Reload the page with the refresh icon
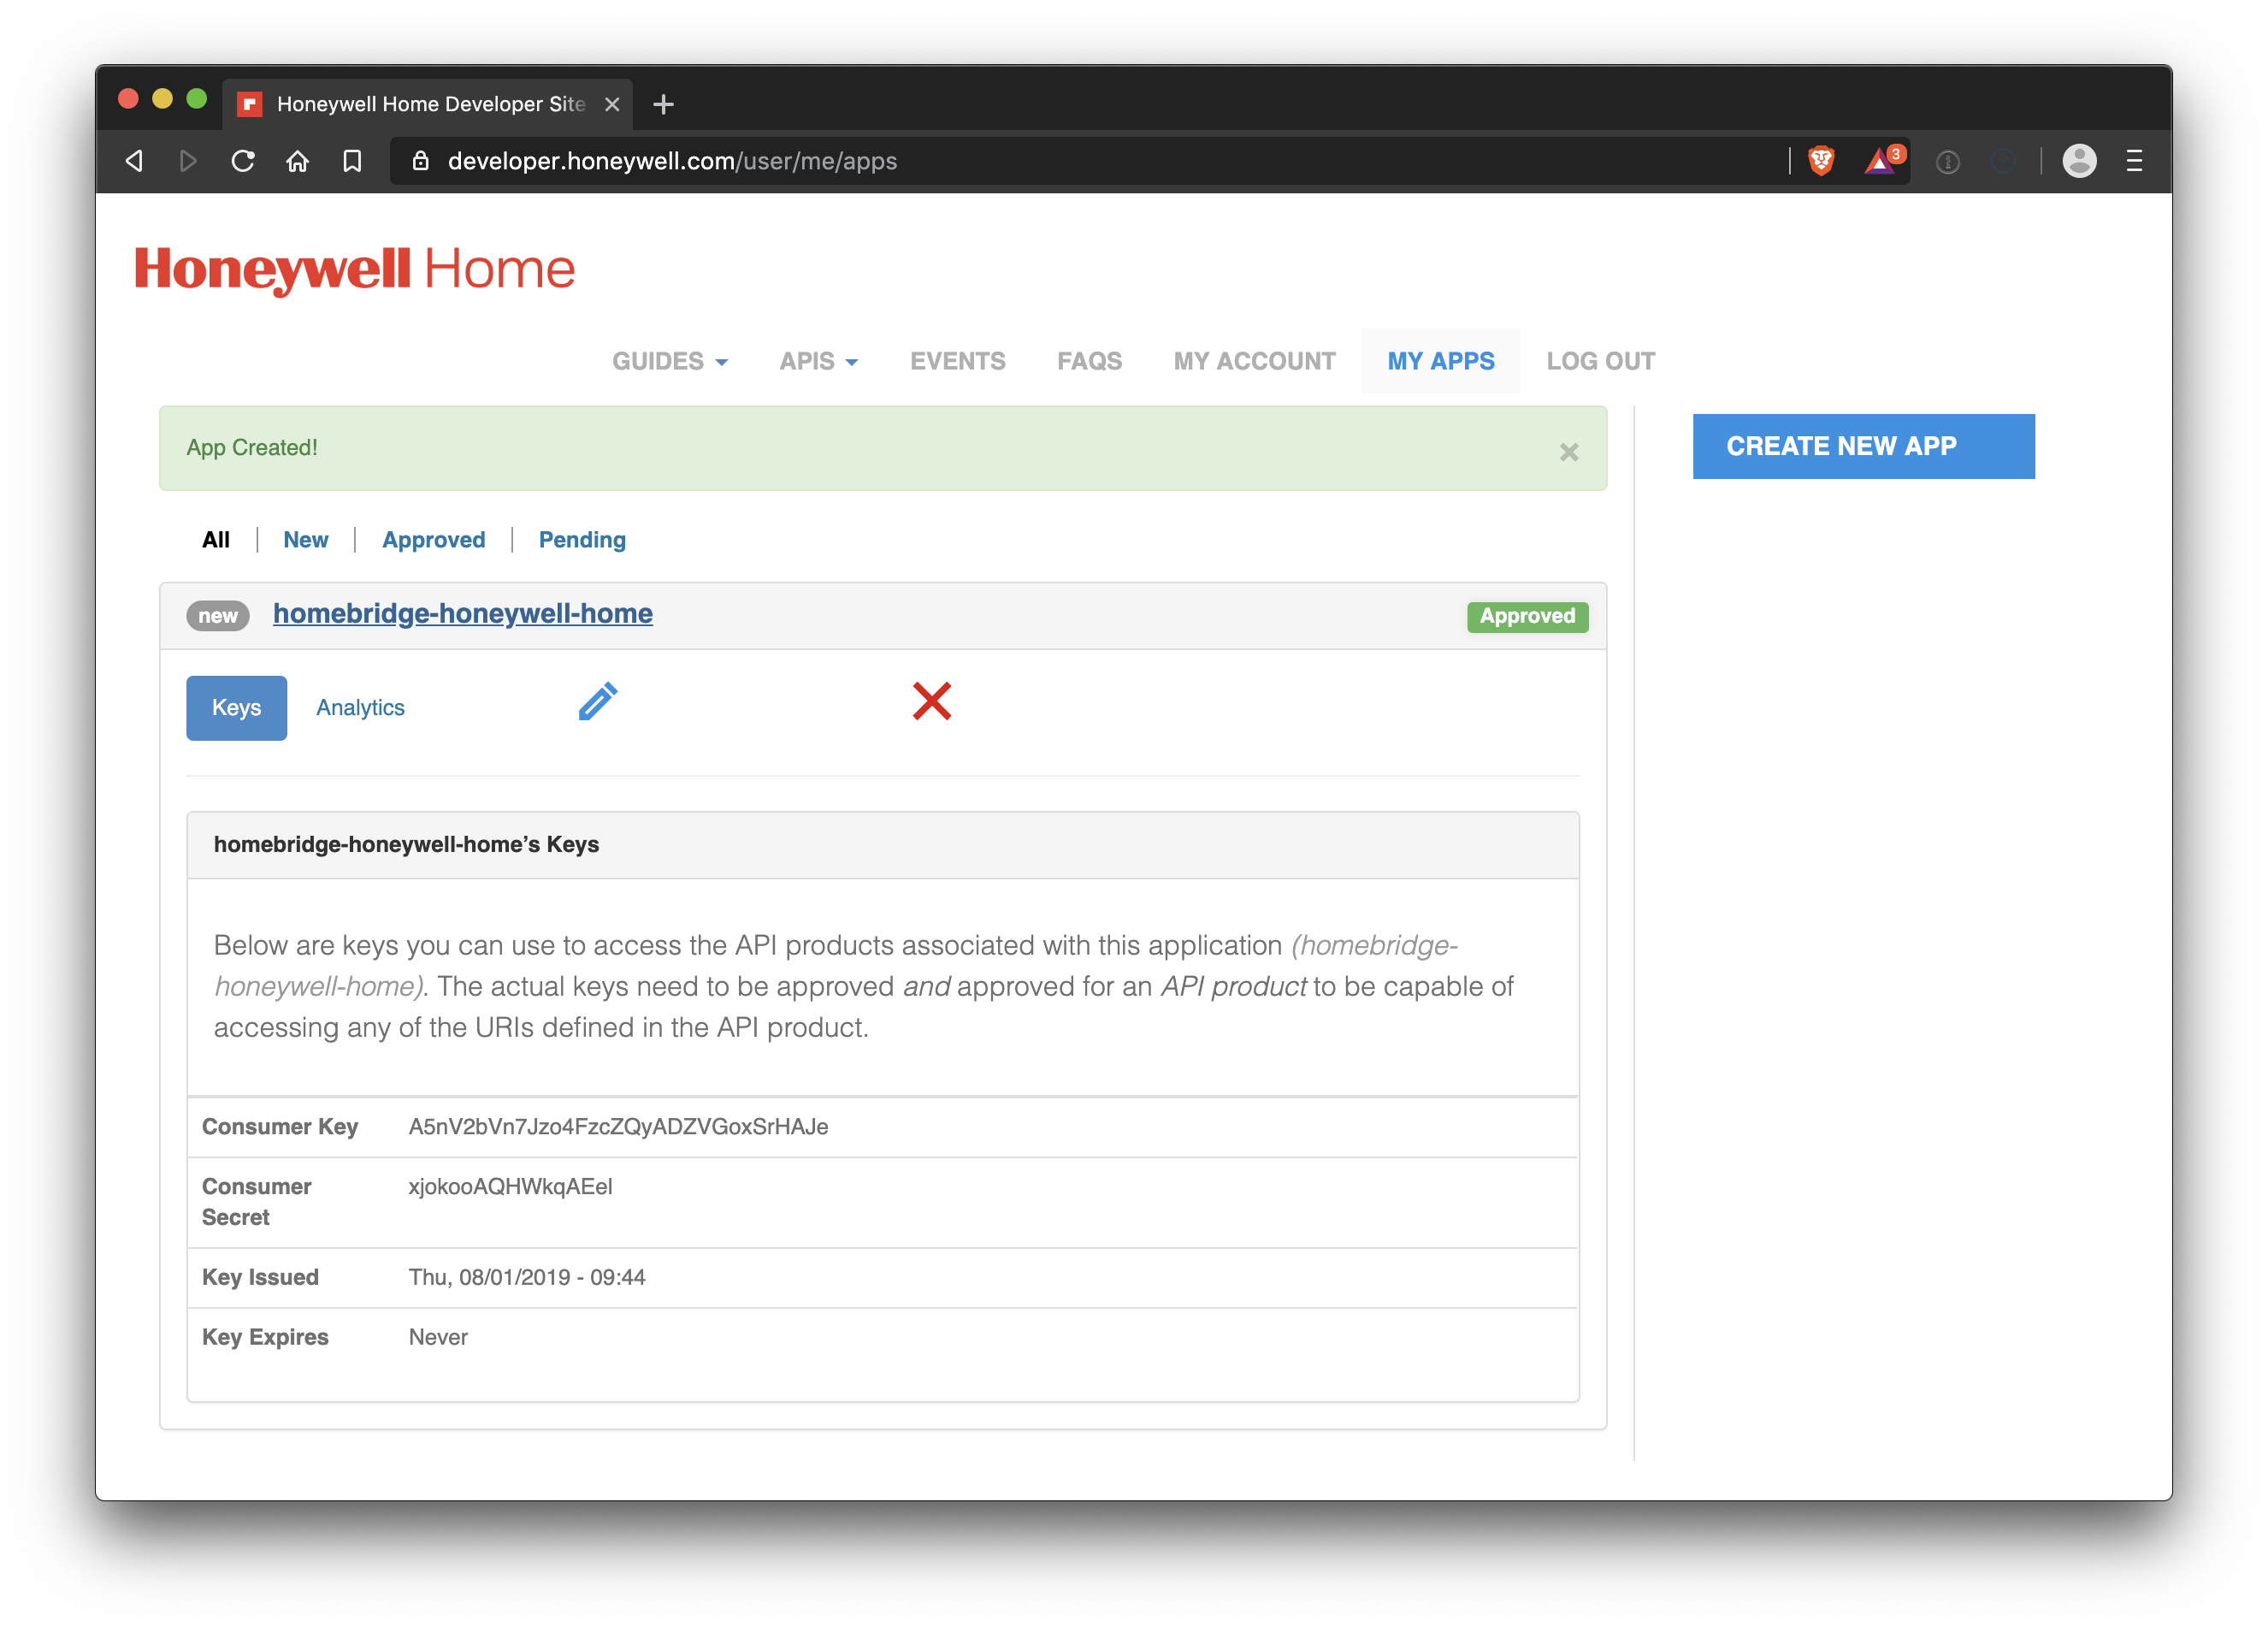This screenshot has width=2268, height=1627. 243,161
